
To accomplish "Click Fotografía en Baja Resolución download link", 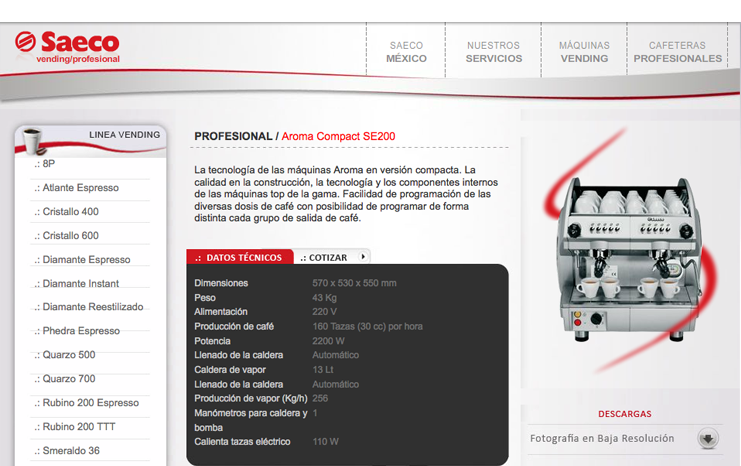I will [602, 439].
